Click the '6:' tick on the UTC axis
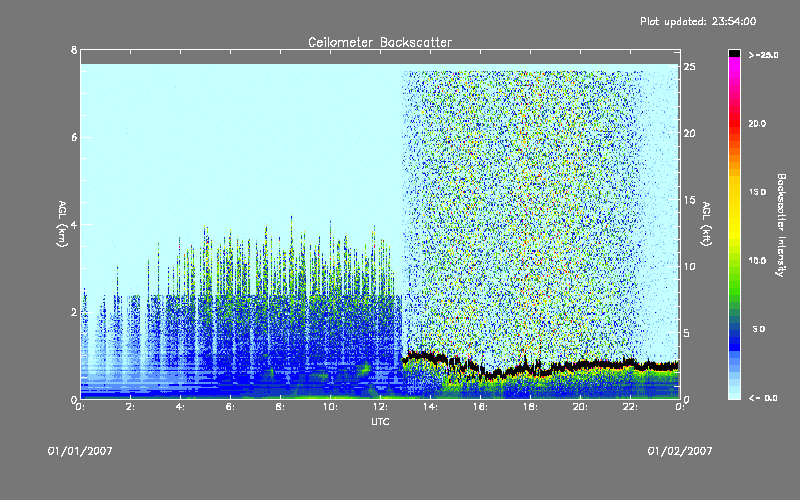The width and height of the screenshot is (800, 500). (x=230, y=407)
